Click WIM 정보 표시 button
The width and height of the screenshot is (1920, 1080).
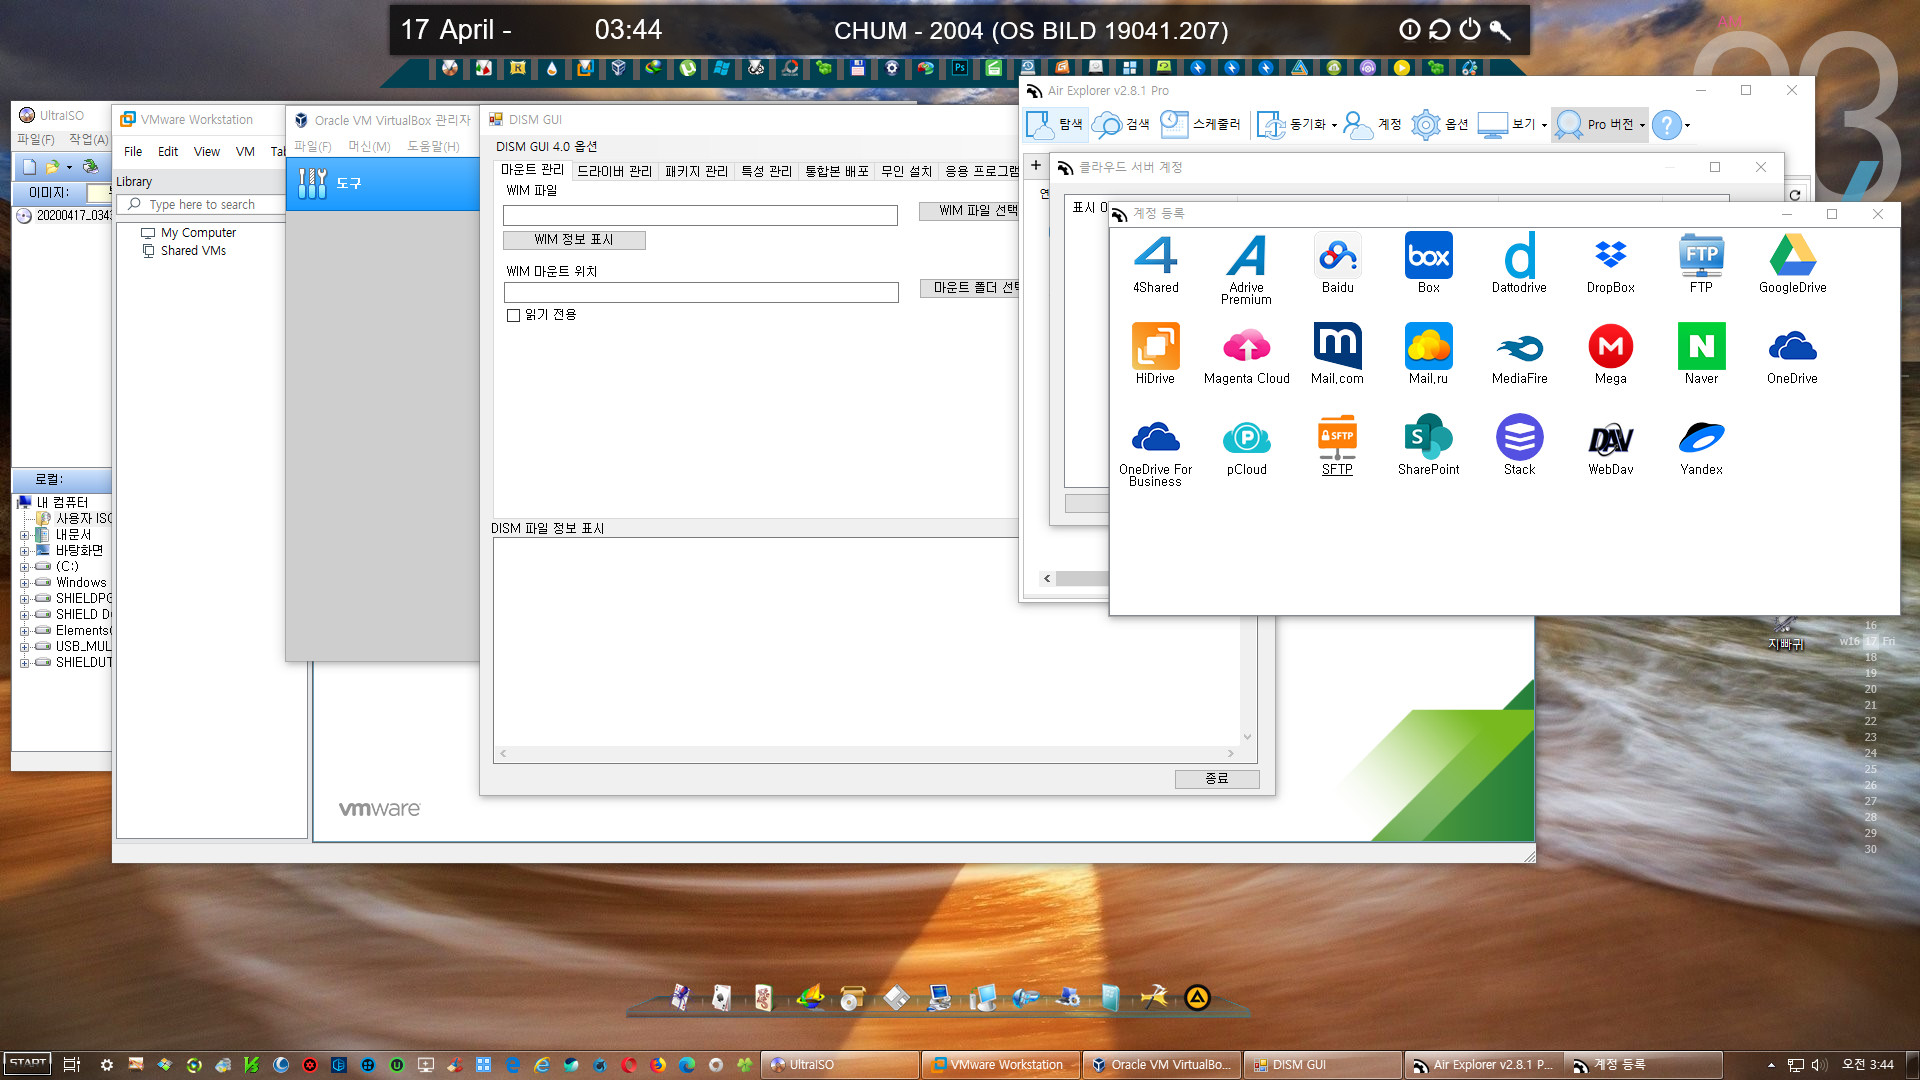574,240
